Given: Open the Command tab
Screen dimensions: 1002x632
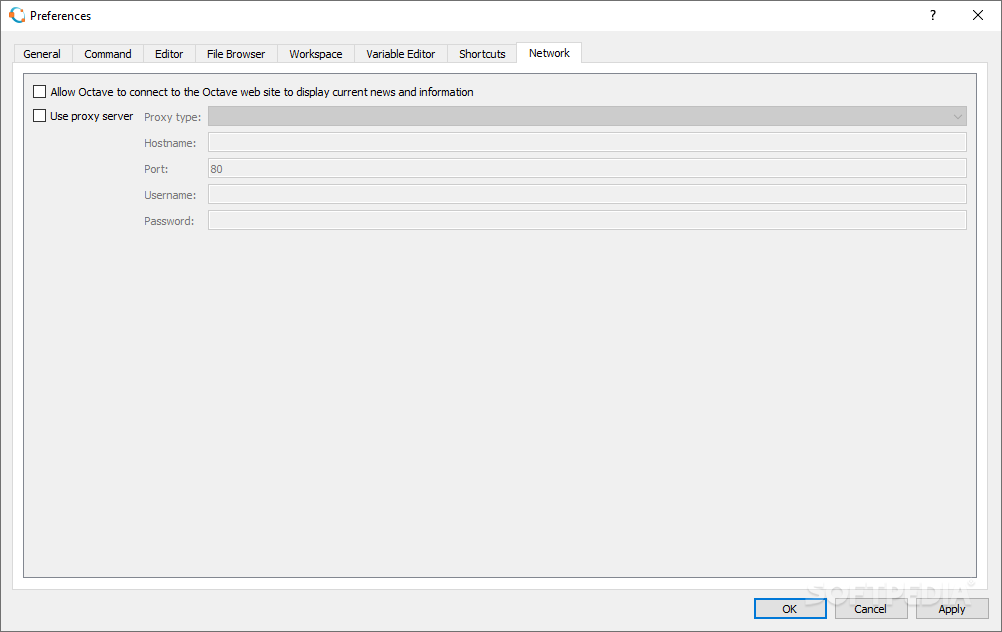Looking at the screenshot, I should point(108,54).
